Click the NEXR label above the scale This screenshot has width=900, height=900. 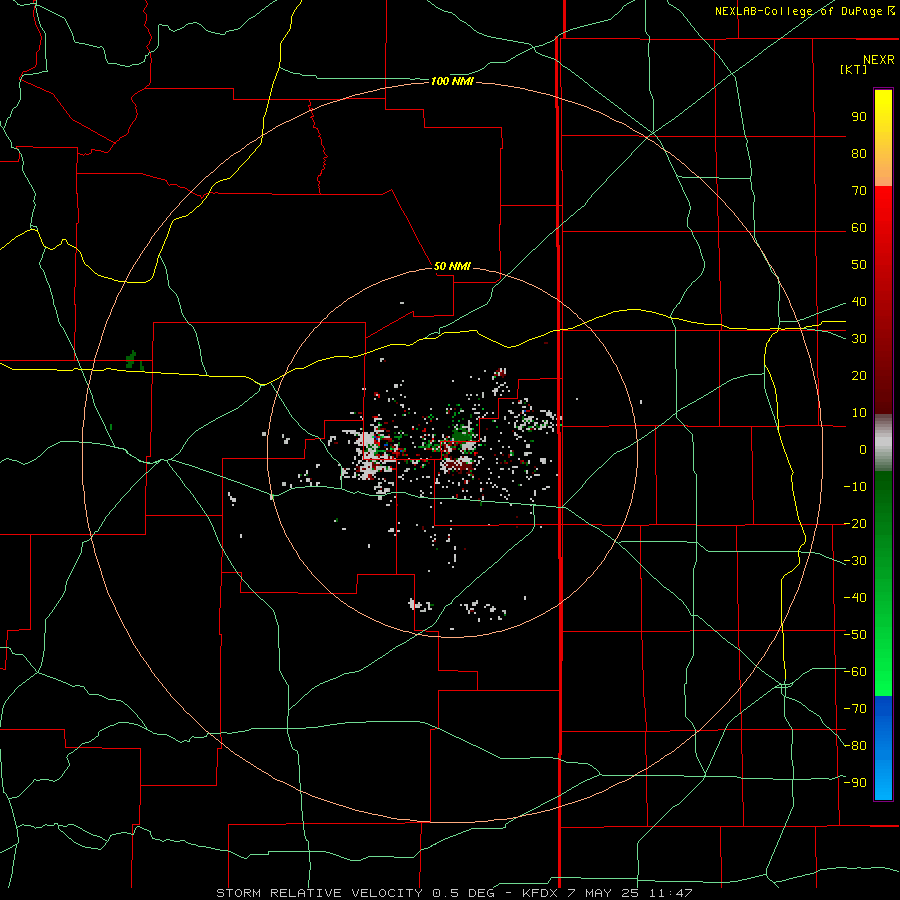pos(879,60)
